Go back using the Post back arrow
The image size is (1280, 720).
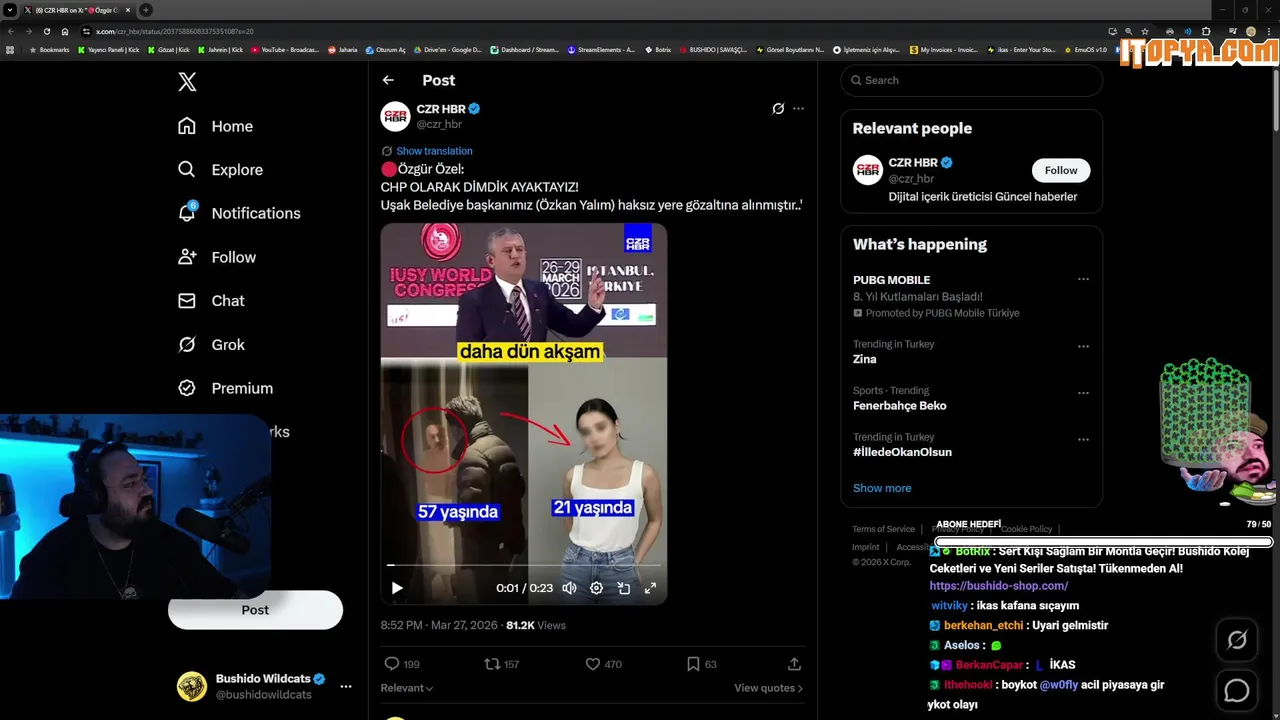point(388,80)
